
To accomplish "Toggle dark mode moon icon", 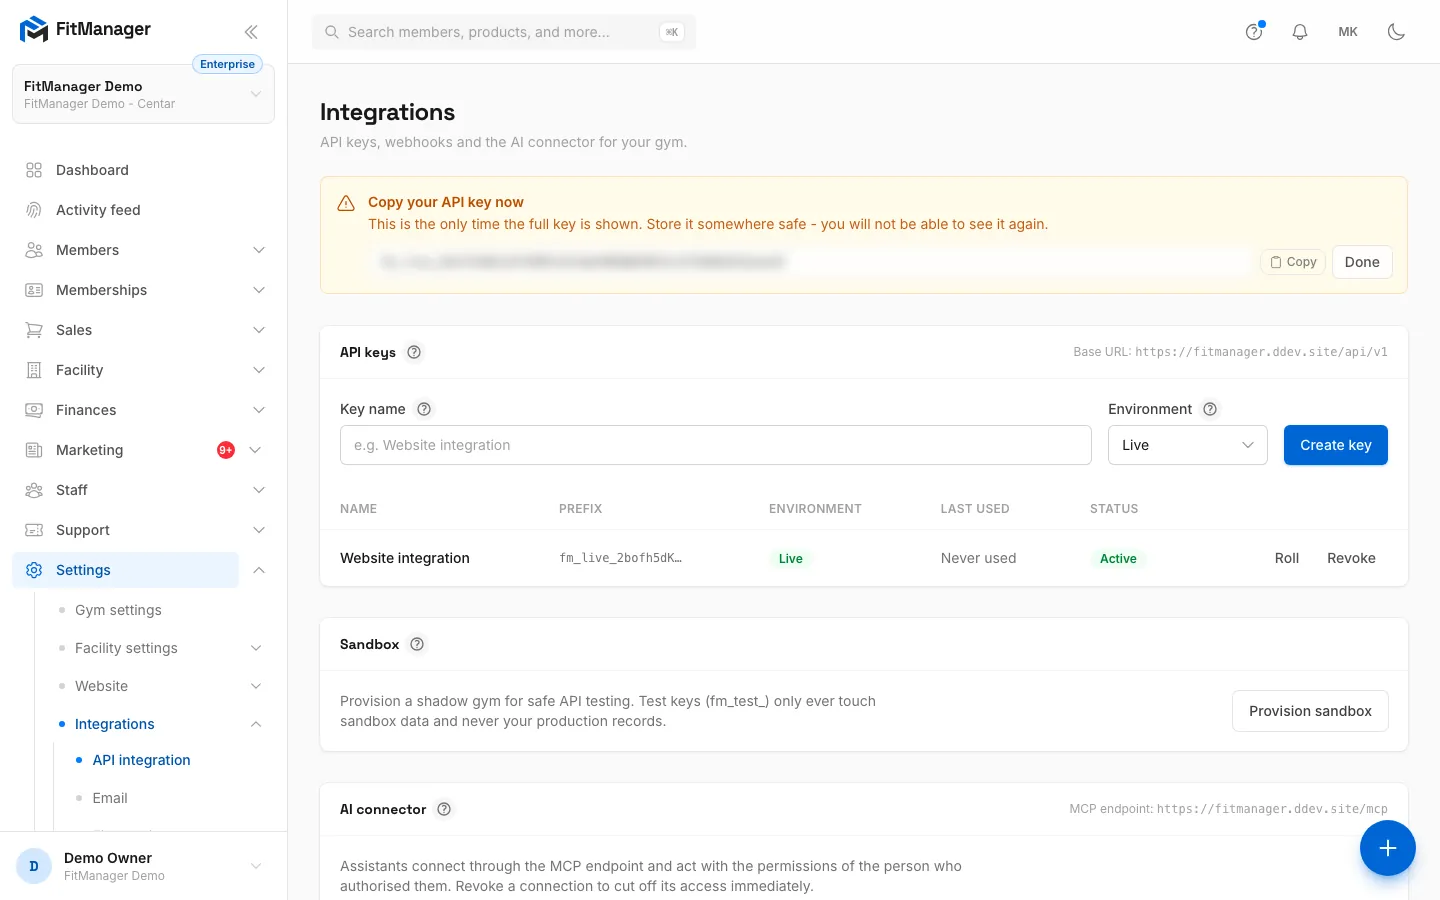I will click(1396, 32).
